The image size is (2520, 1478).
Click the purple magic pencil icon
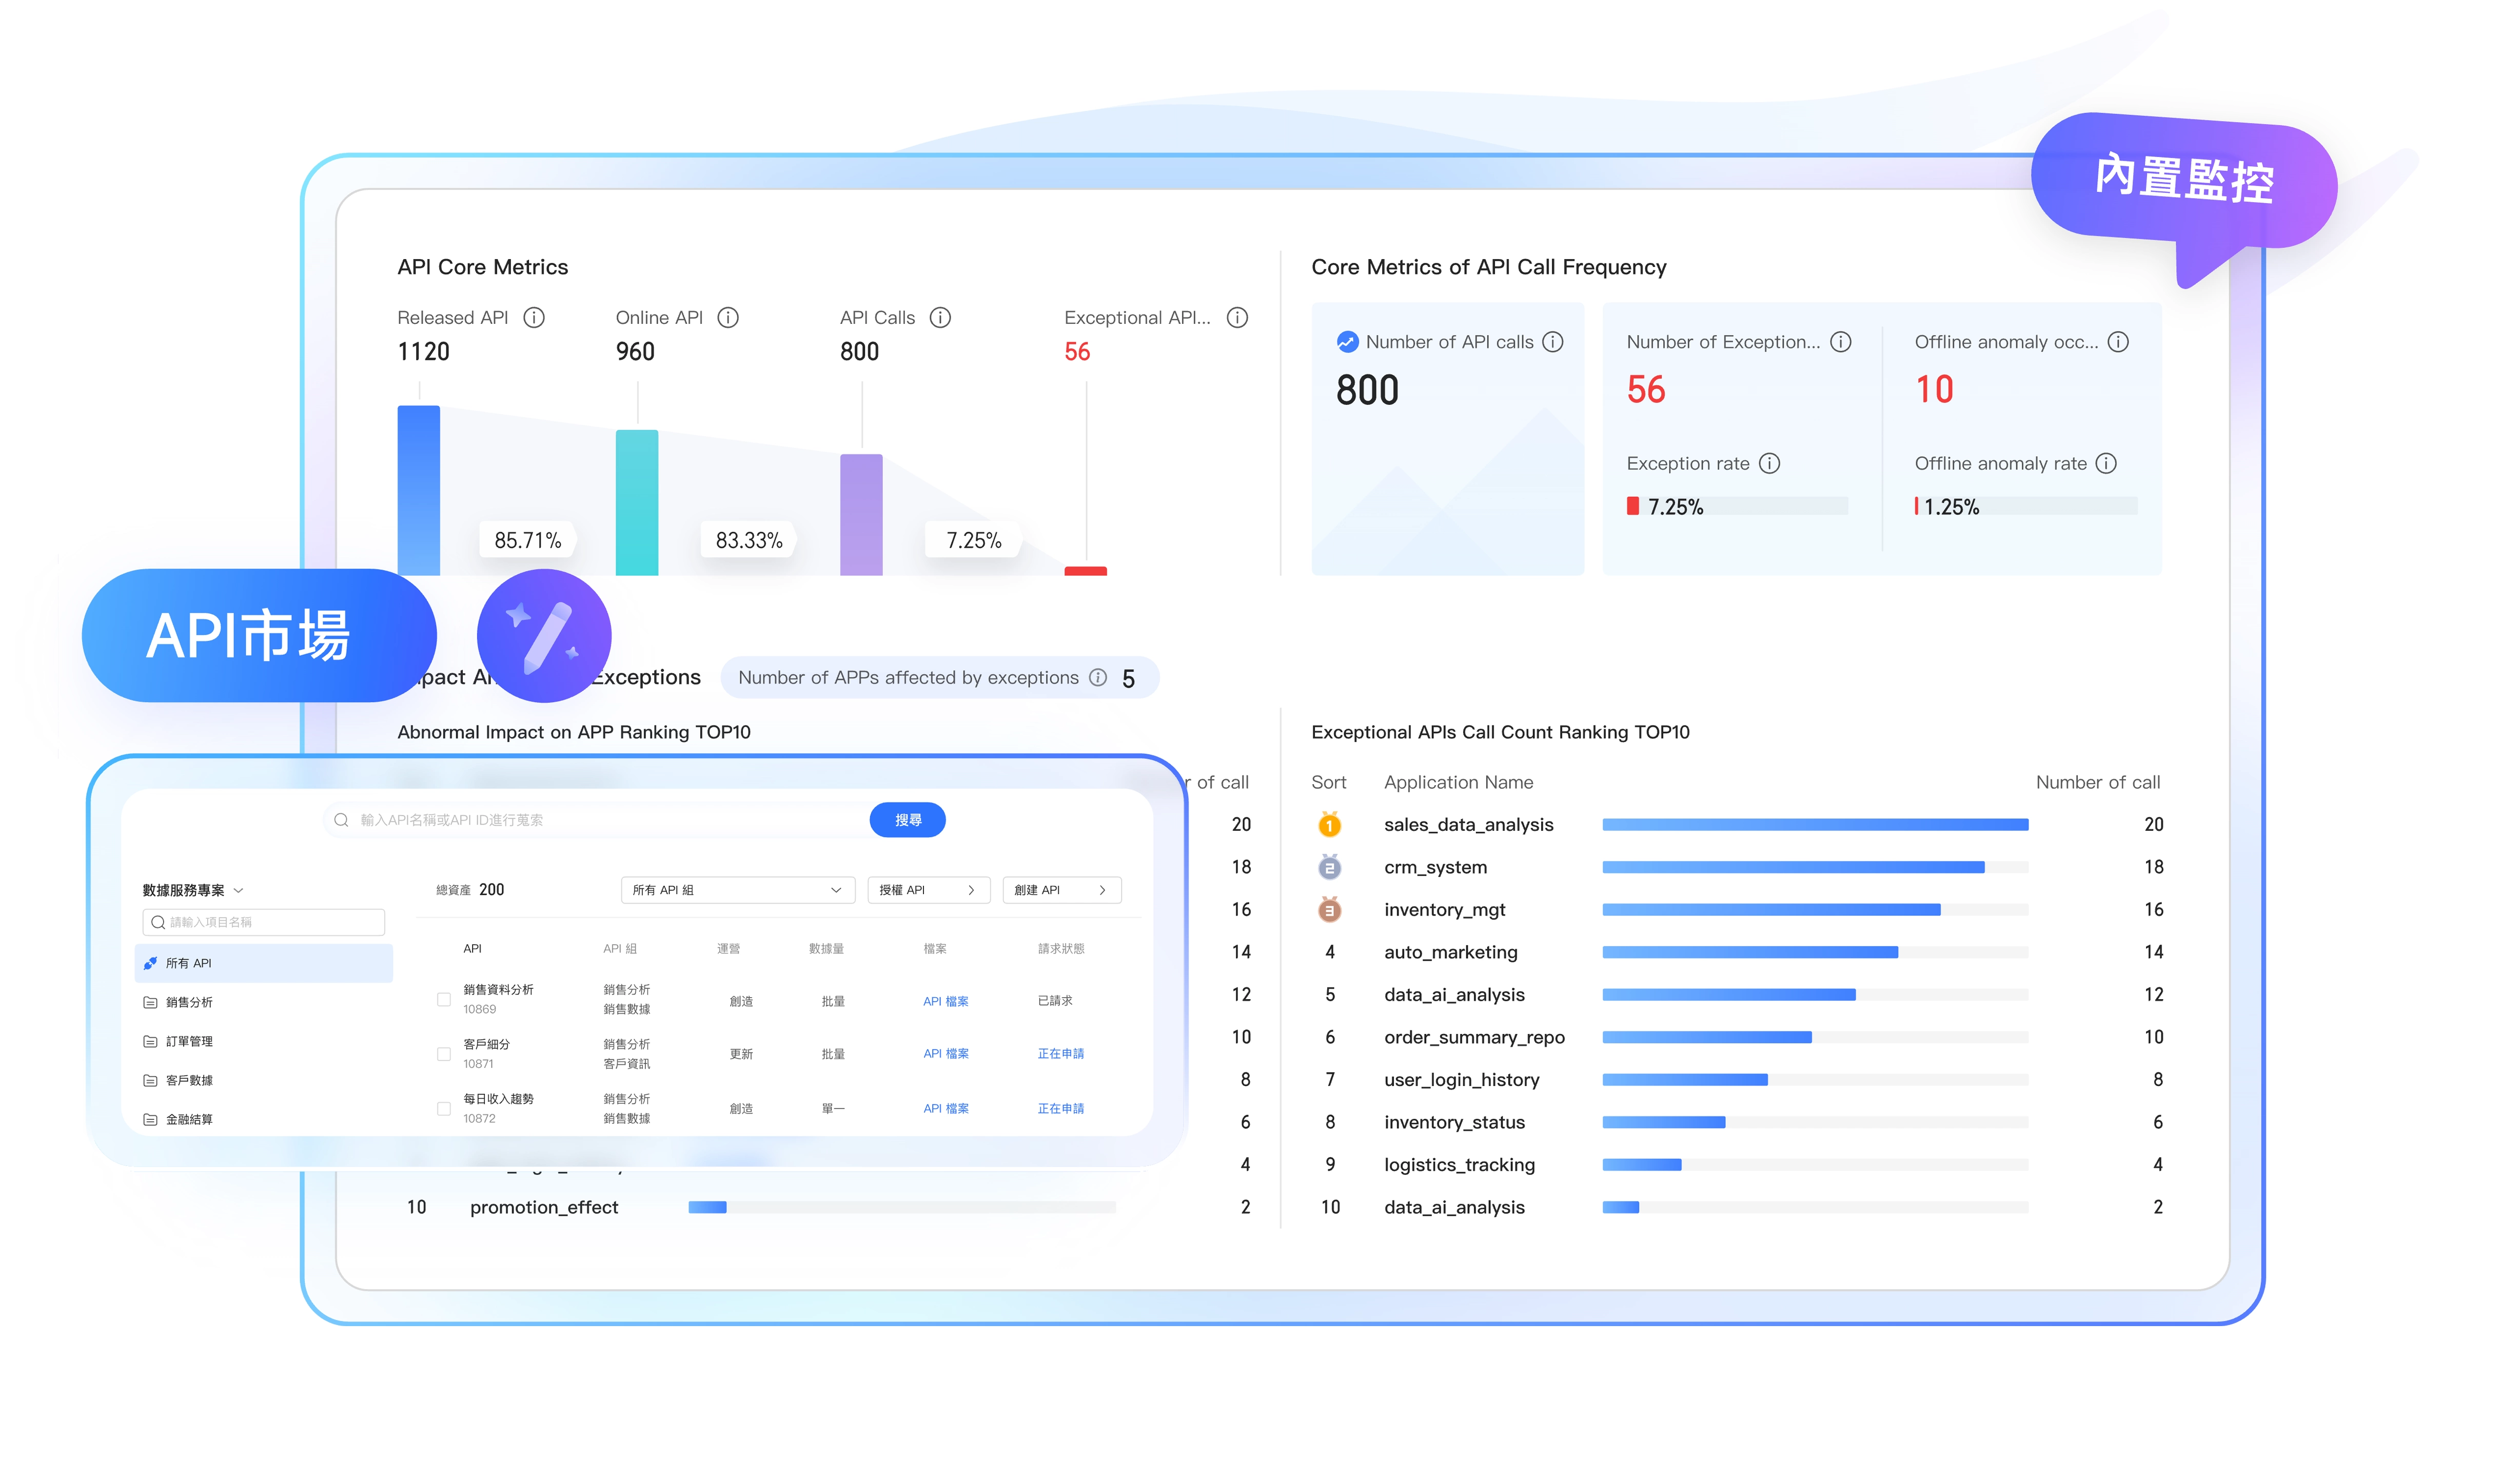tap(544, 636)
